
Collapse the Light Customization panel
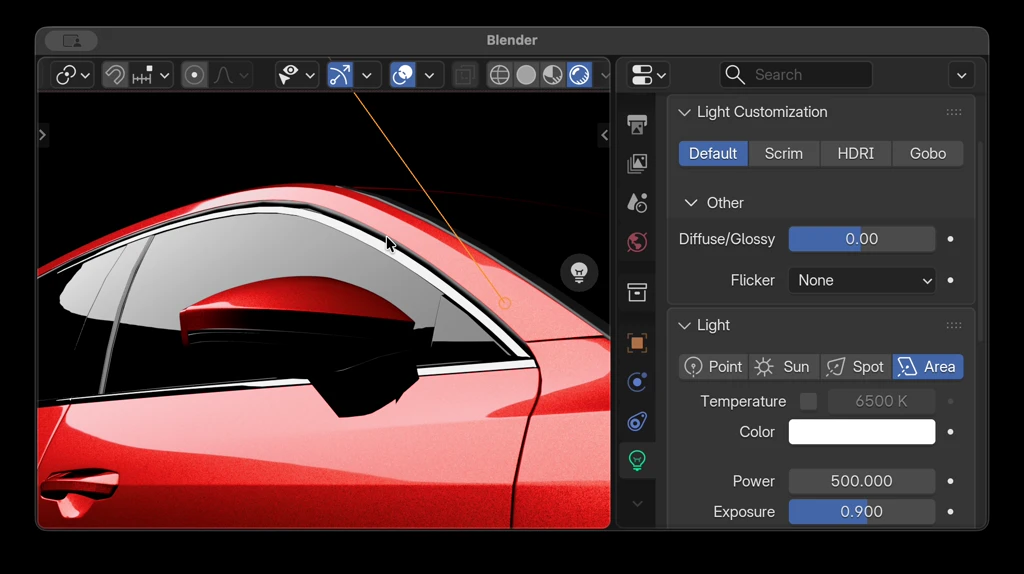pos(684,112)
